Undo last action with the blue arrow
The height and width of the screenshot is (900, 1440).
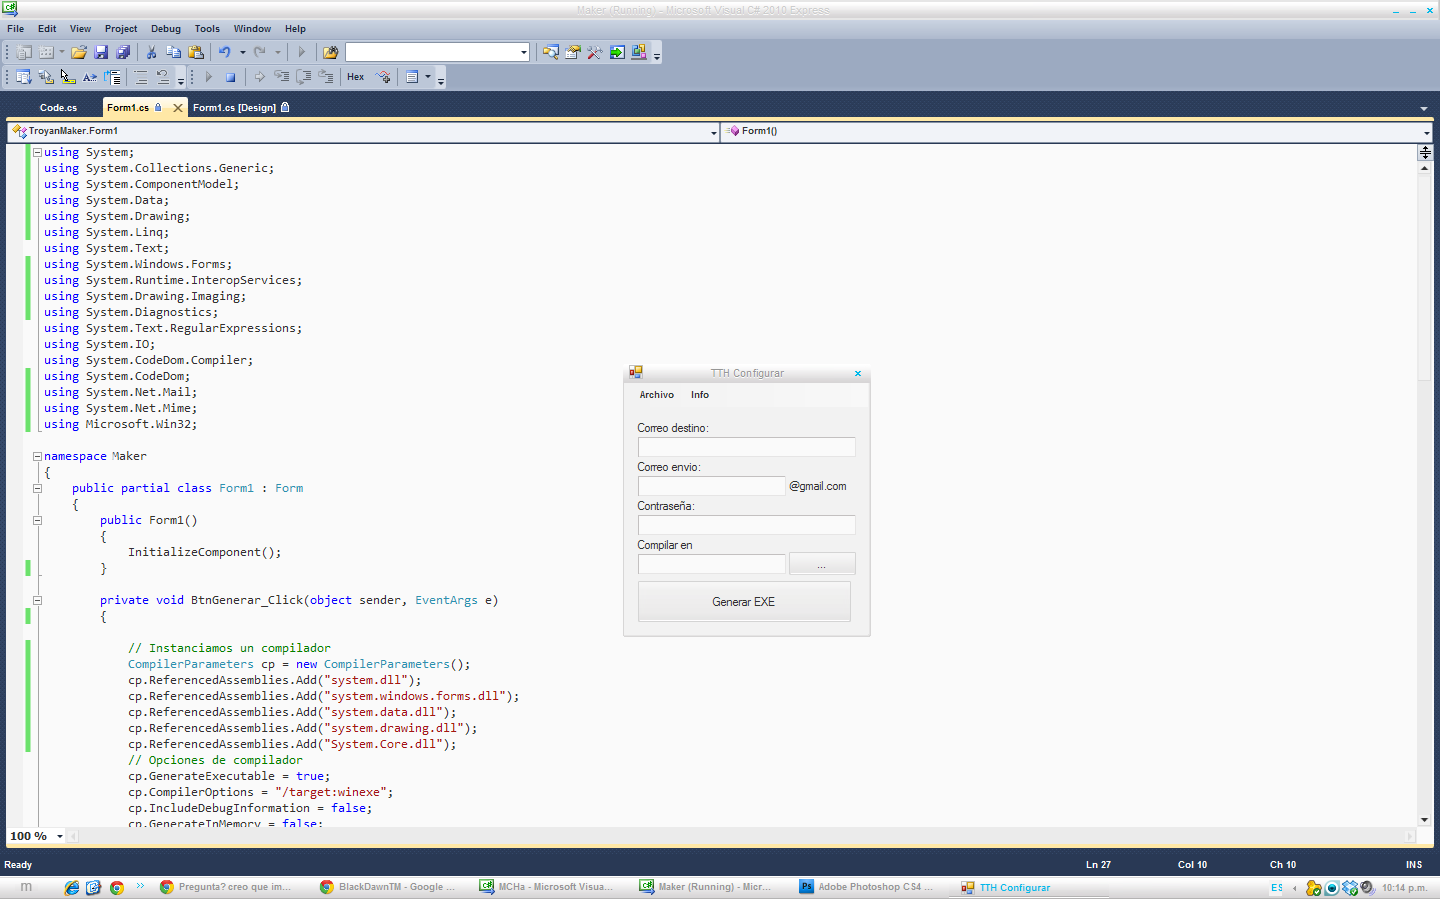(x=225, y=52)
